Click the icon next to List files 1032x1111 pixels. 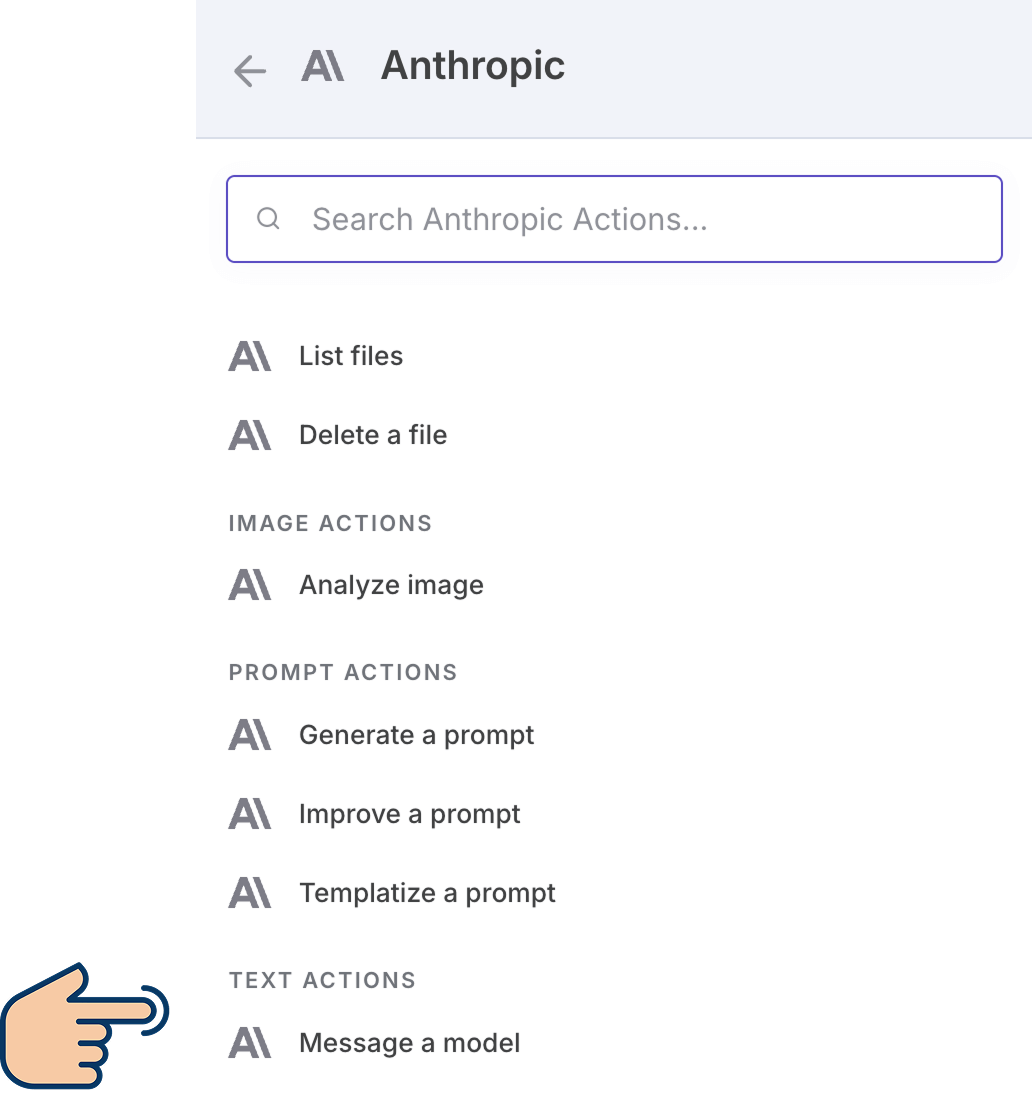[x=250, y=356]
